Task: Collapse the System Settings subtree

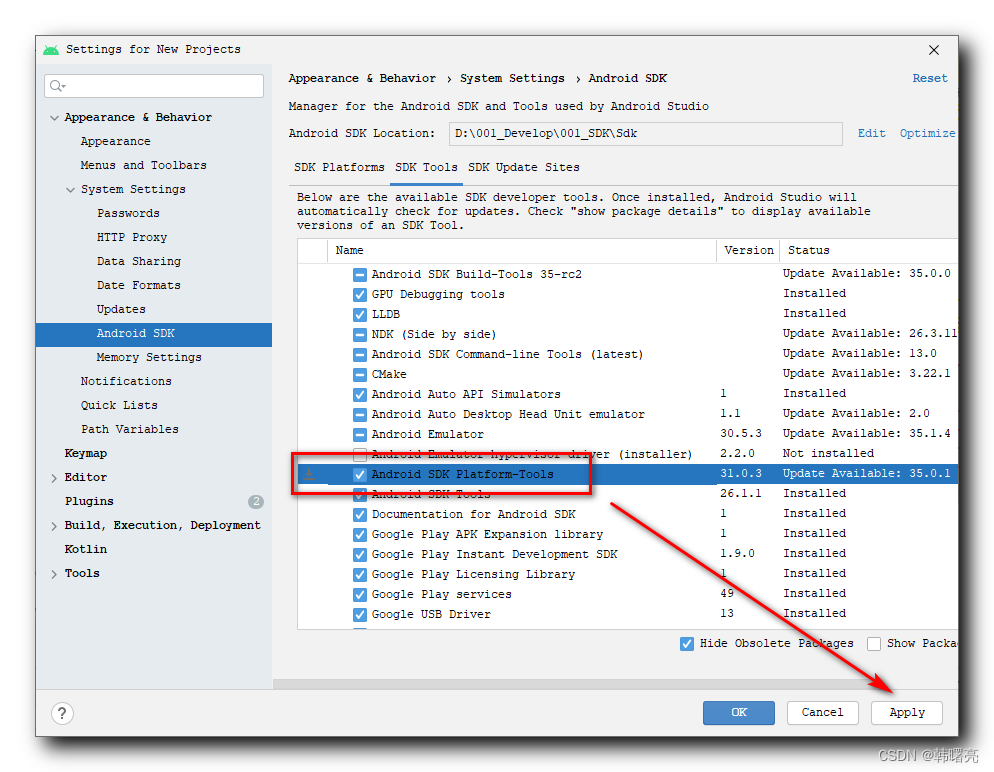Action: 70,190
